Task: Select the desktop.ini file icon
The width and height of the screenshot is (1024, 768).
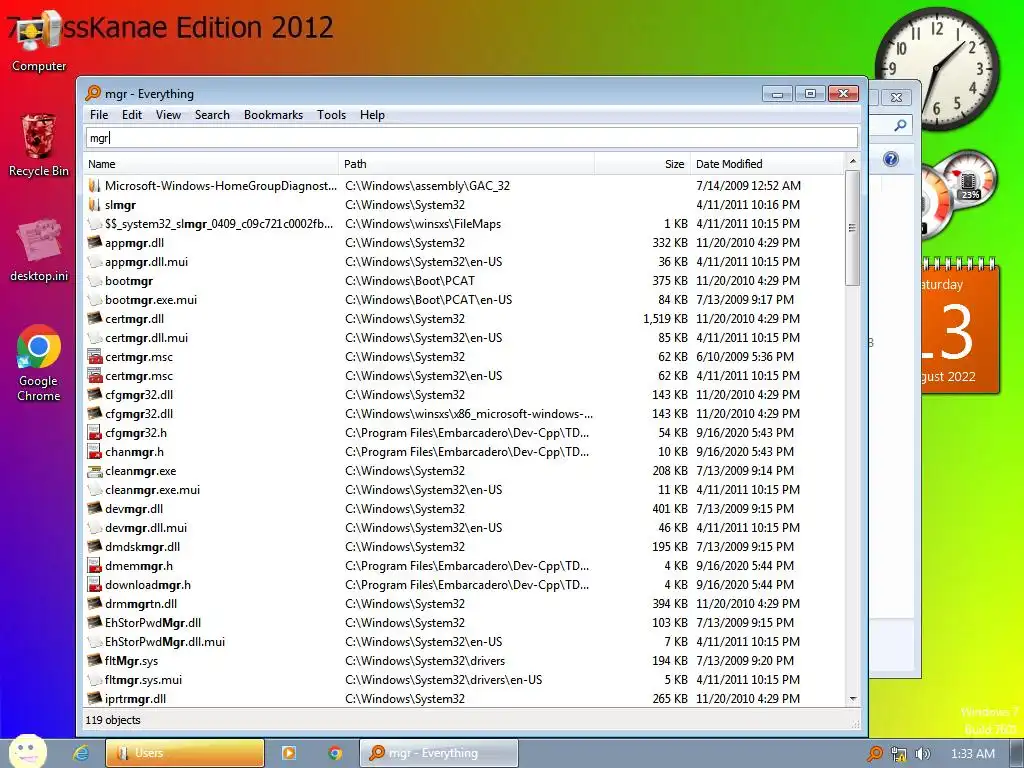Action: (x=39, y=249)
